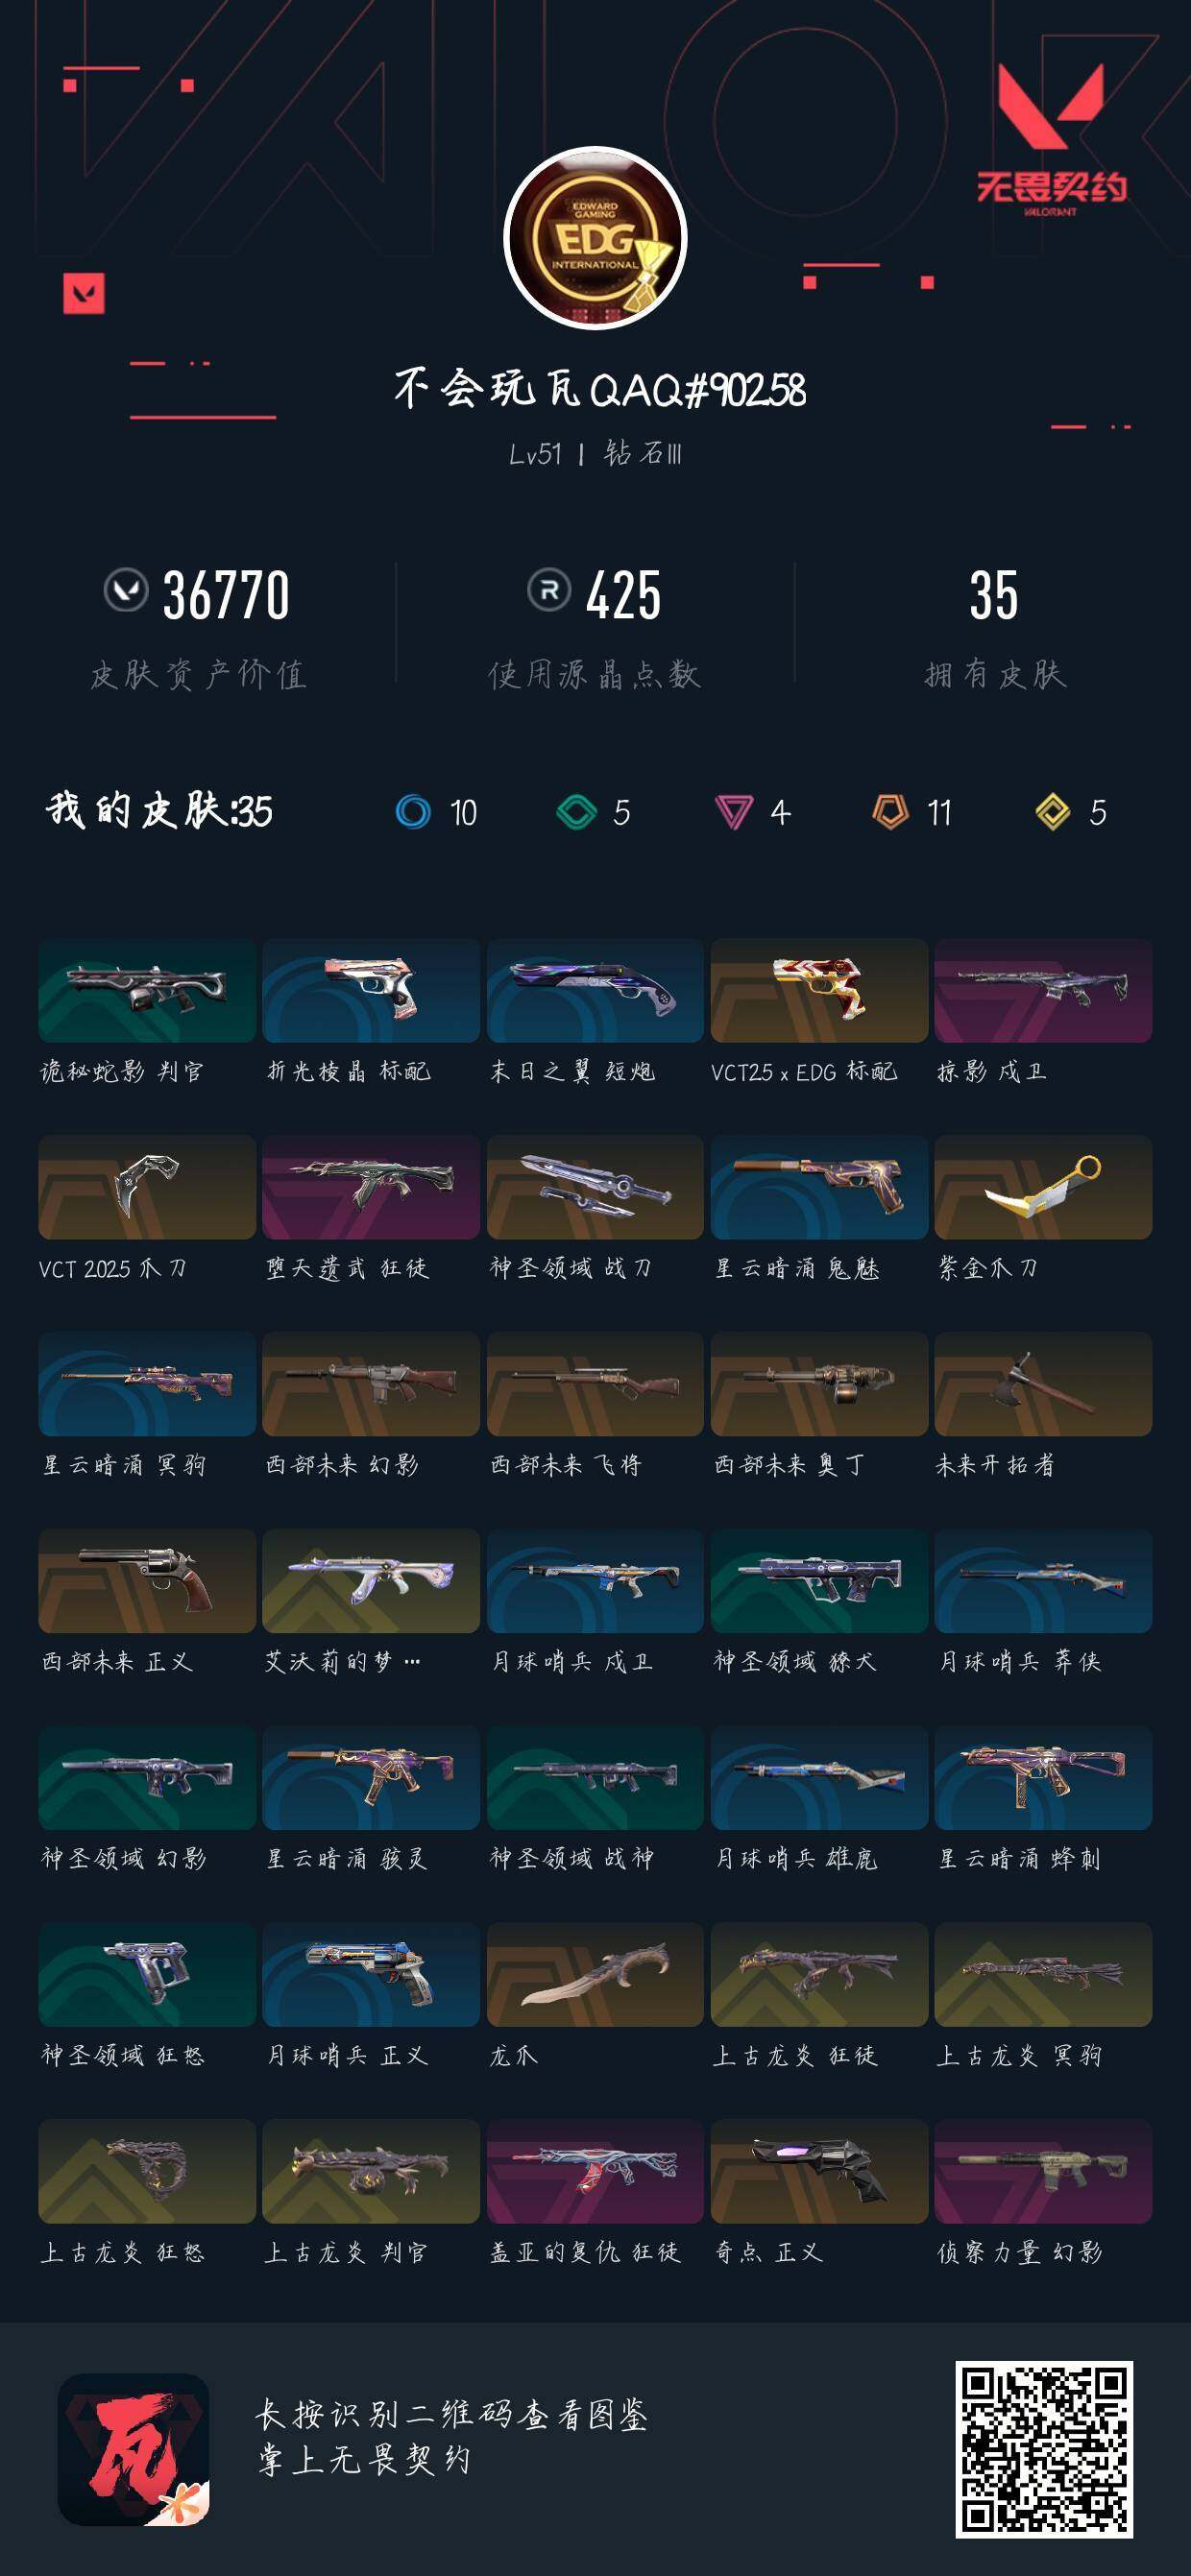Click the player name 不会玩瓦QAQ#90258
Screen dimensions: 1191x2576
[600, 389]
